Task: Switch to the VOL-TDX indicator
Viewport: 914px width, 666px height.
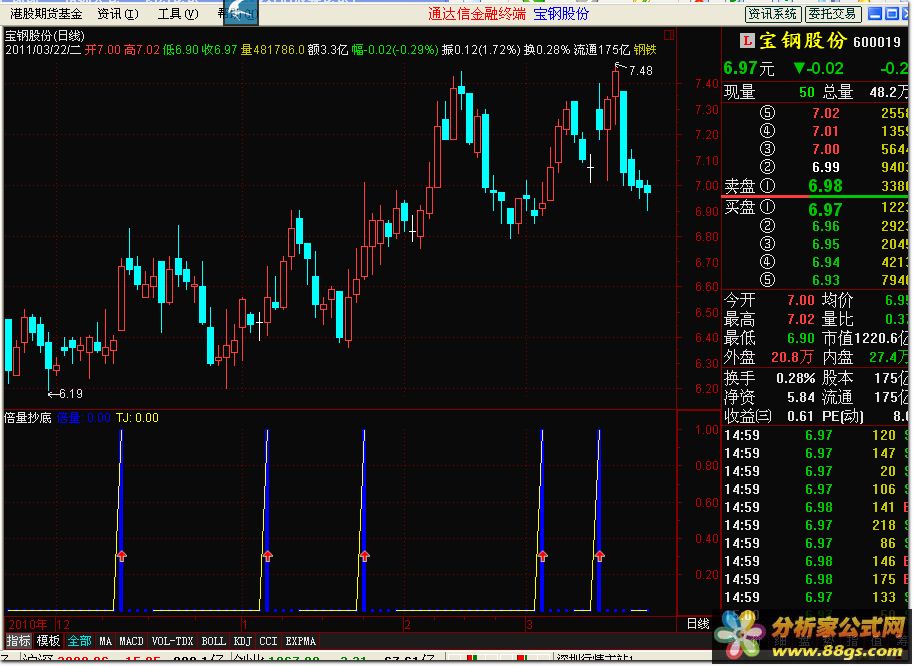Action: [172, 641]
